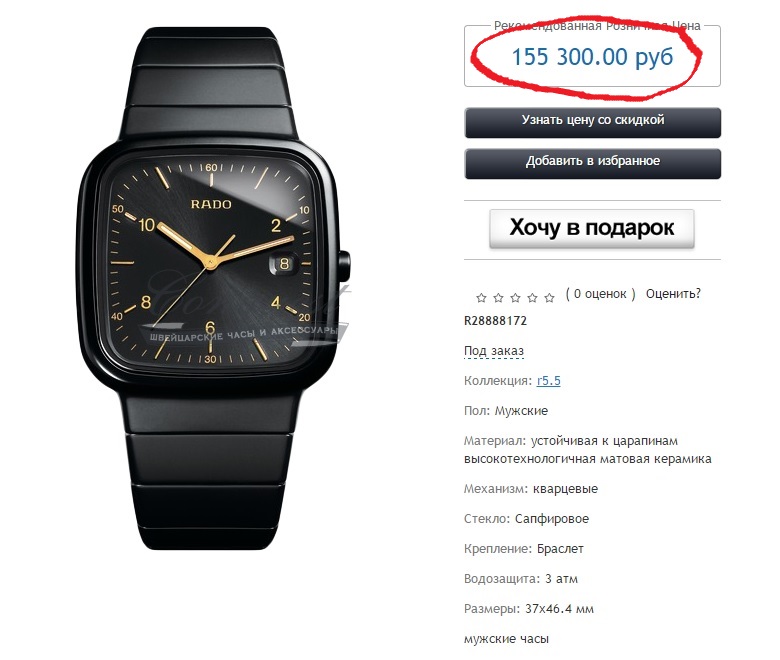
Task: Click 'Узнать цену со скидкой' button
Action: [592, 122]
